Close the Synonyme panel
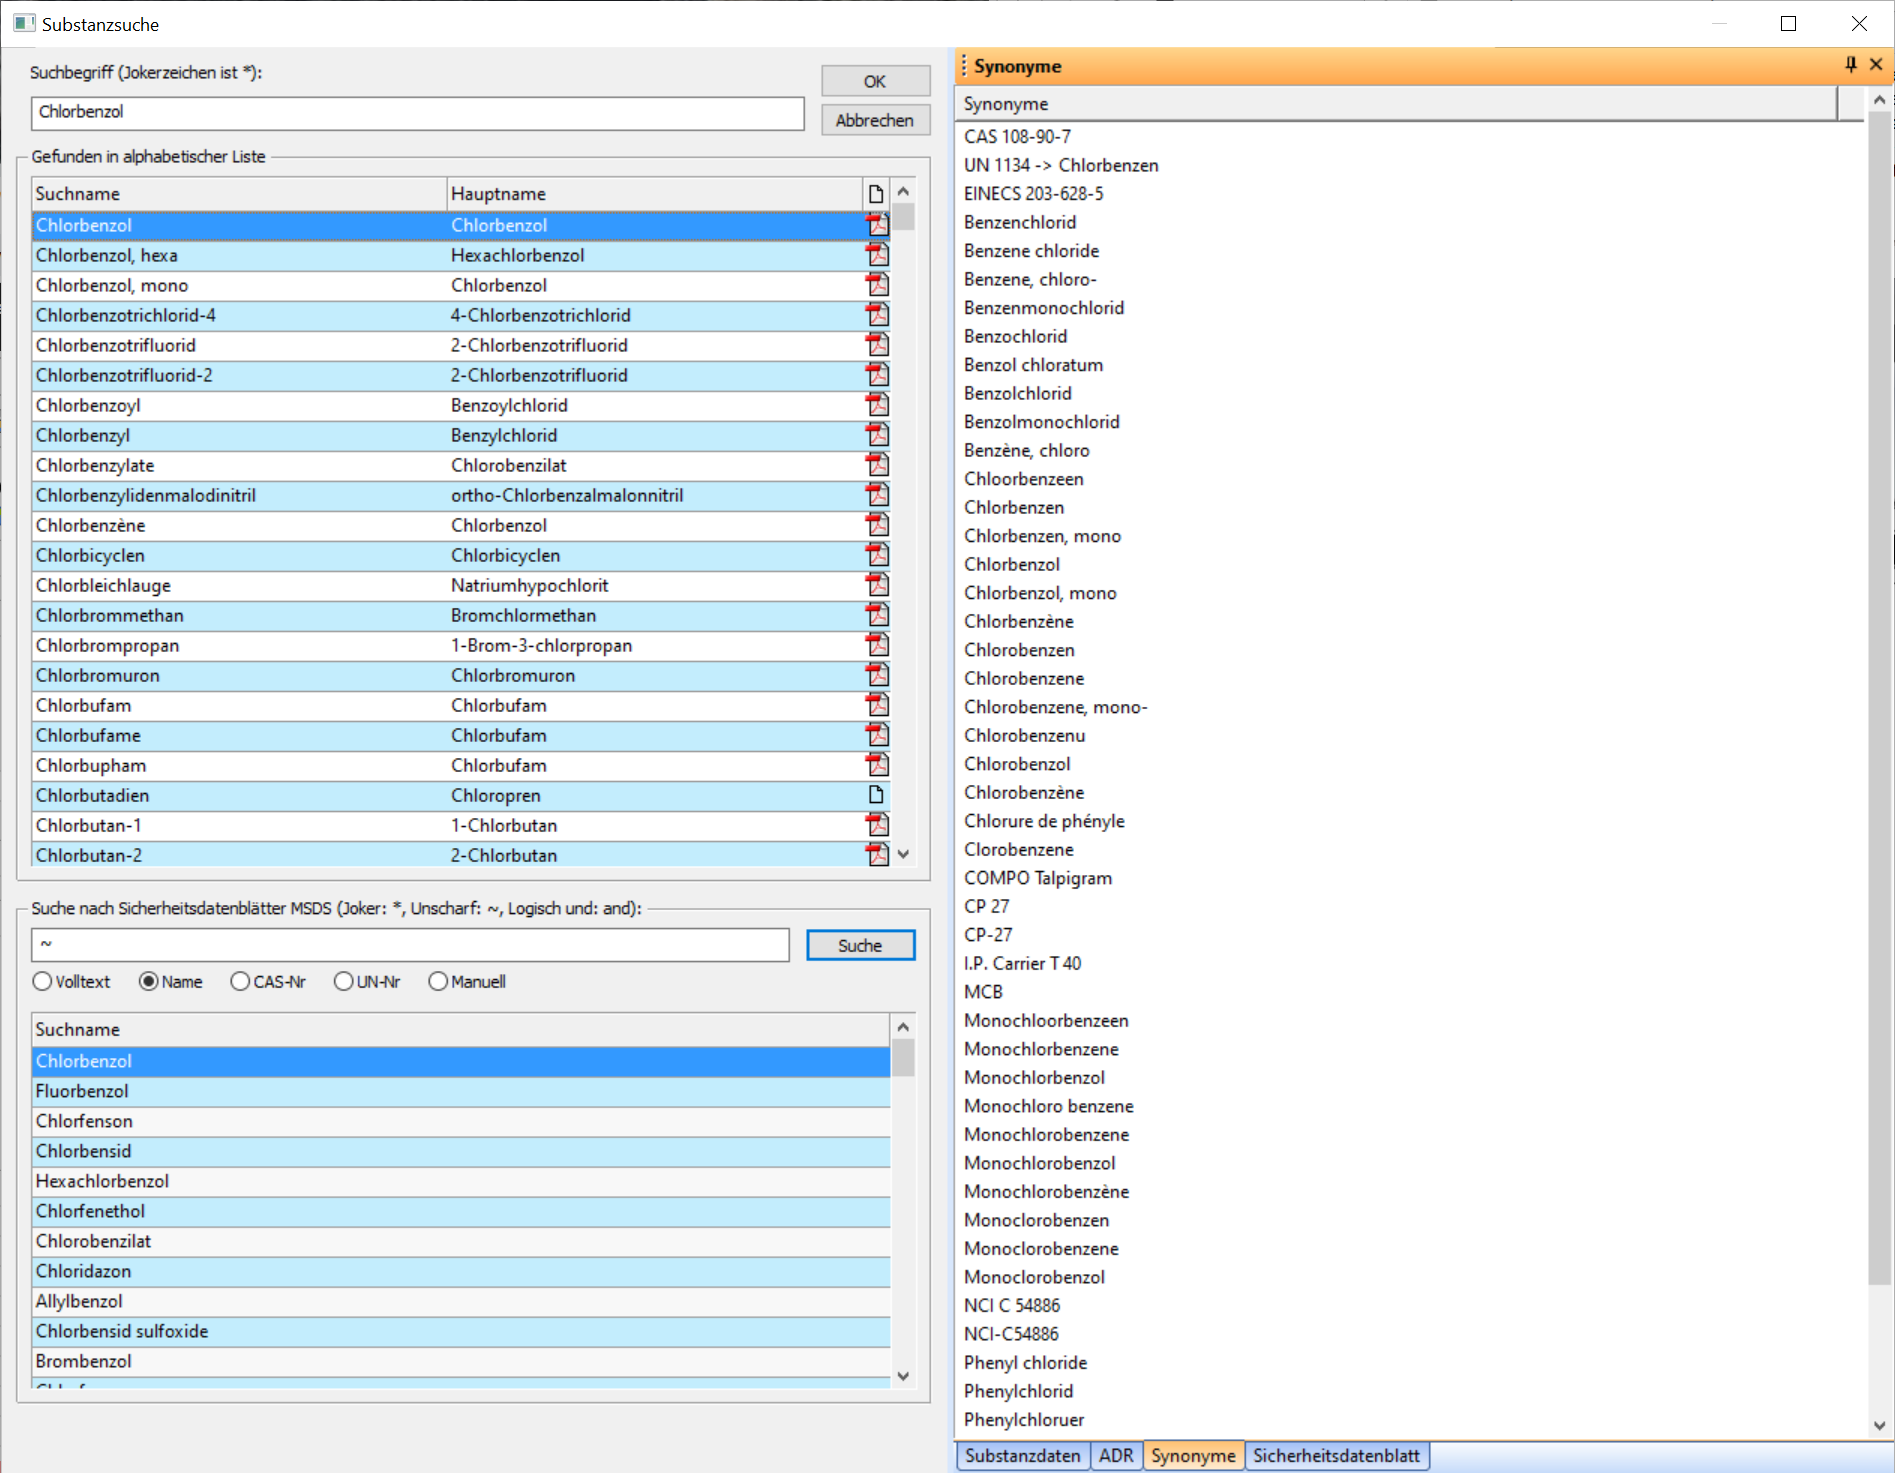Image resolution: width=1895 pixels, height=1473 pixels. click(x=1876, y=65)
